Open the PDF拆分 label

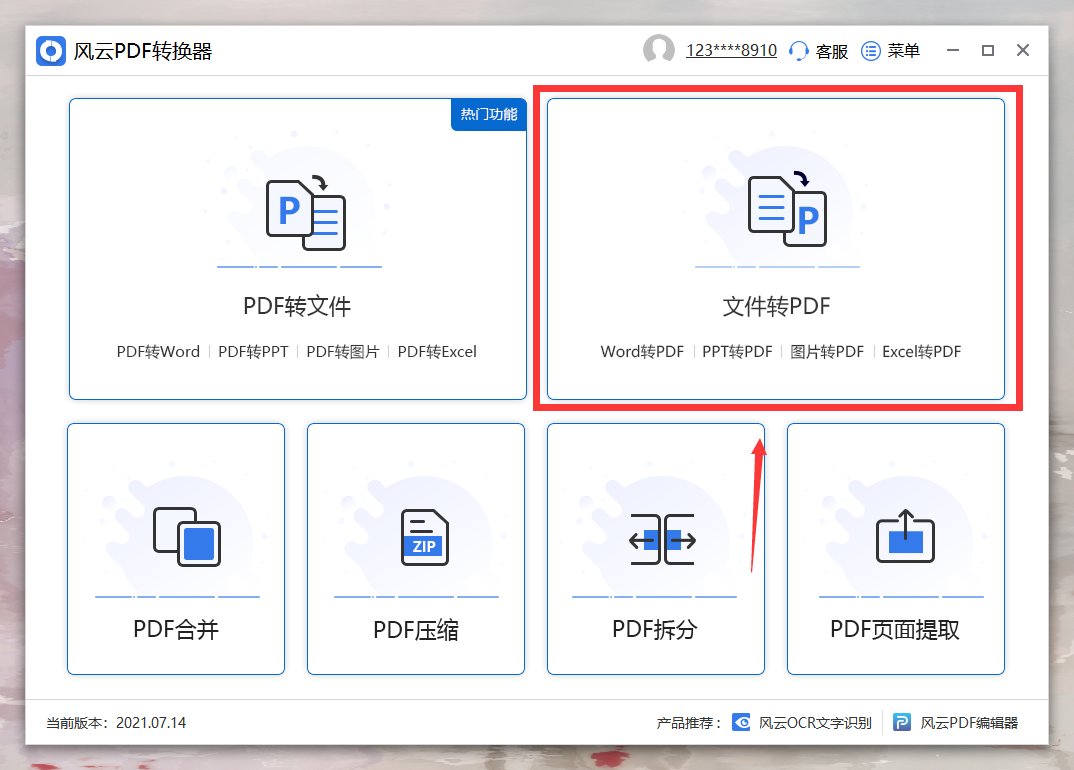655,629
